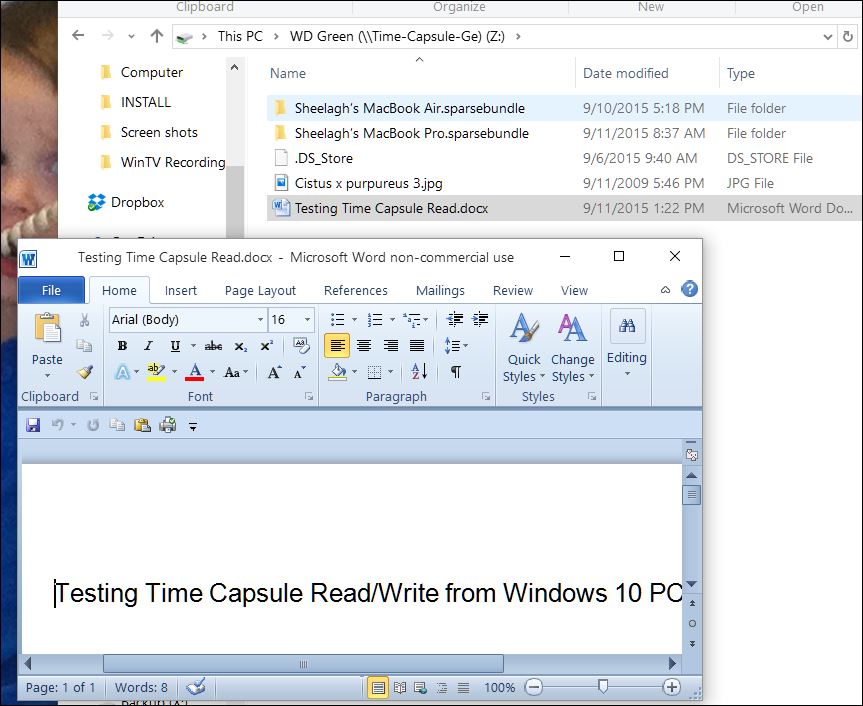Switch to the Review tab
Viewport: 863px width, 706px height.
pyautogui.click(x=512, y=290)
